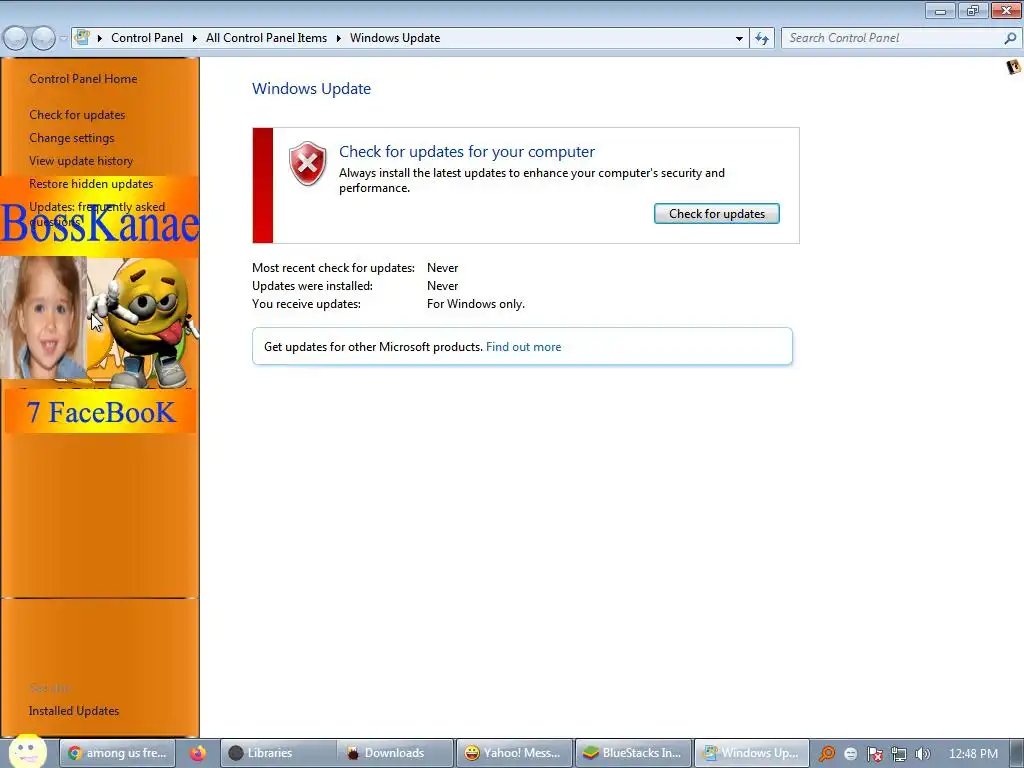Click the search magnifier icon

point(1010,38)
